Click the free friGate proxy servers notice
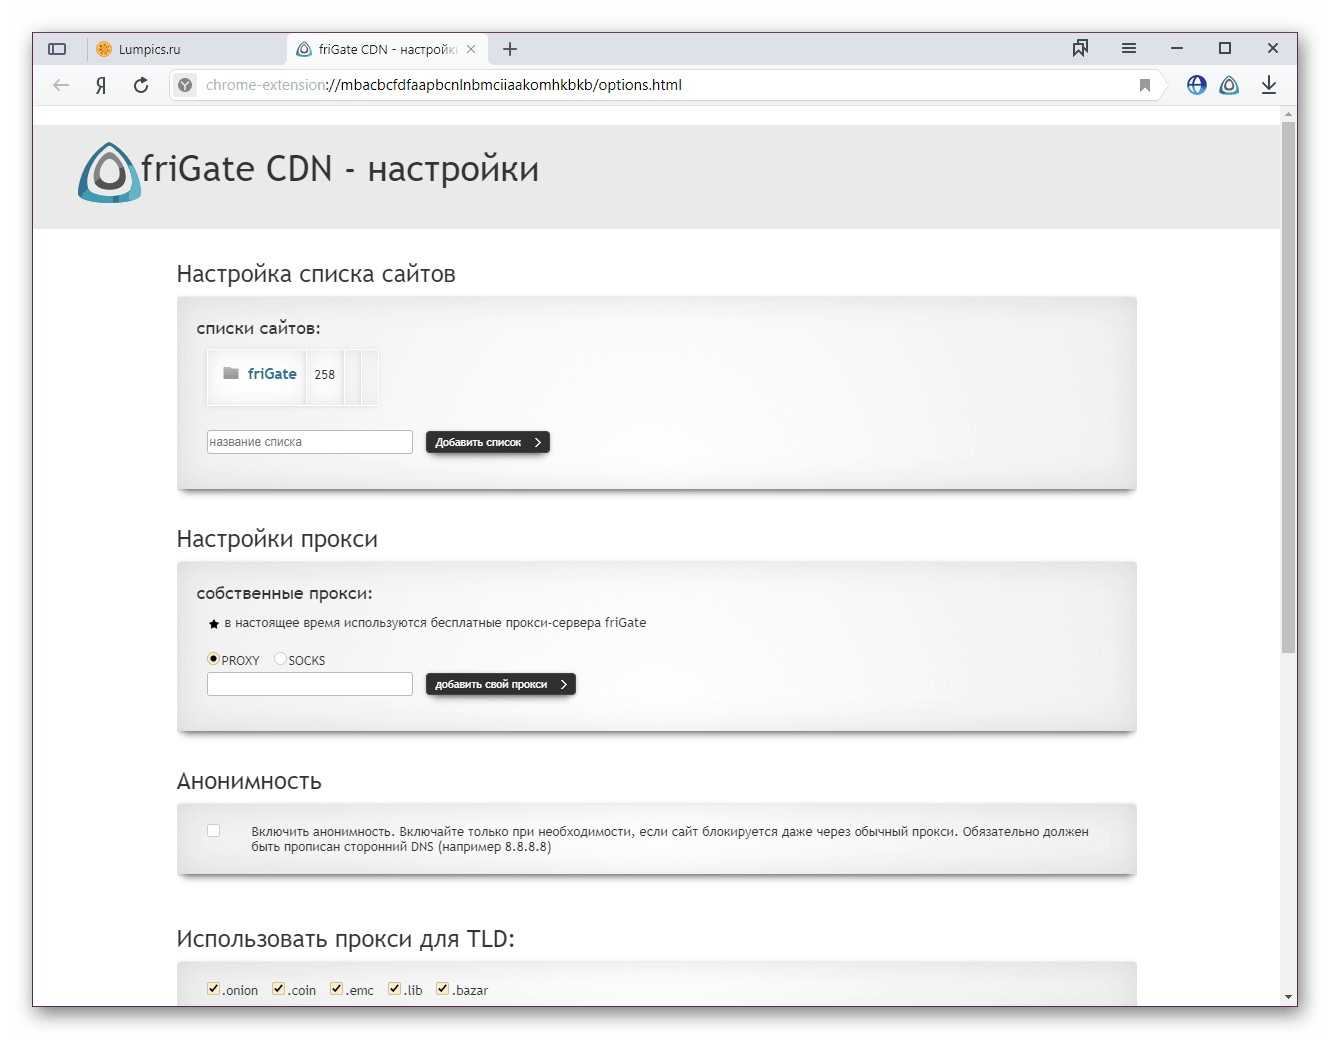This screenshot has width=1330, height=1039. (x=435, y=623)
